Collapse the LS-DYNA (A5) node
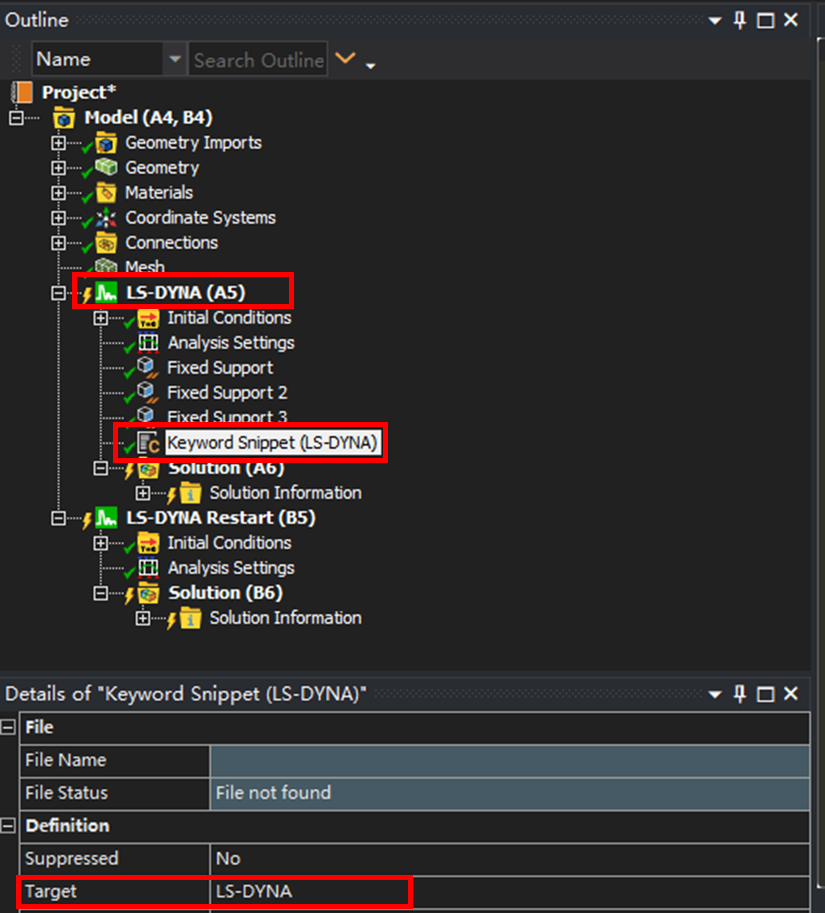 click(x=58, y=293)
